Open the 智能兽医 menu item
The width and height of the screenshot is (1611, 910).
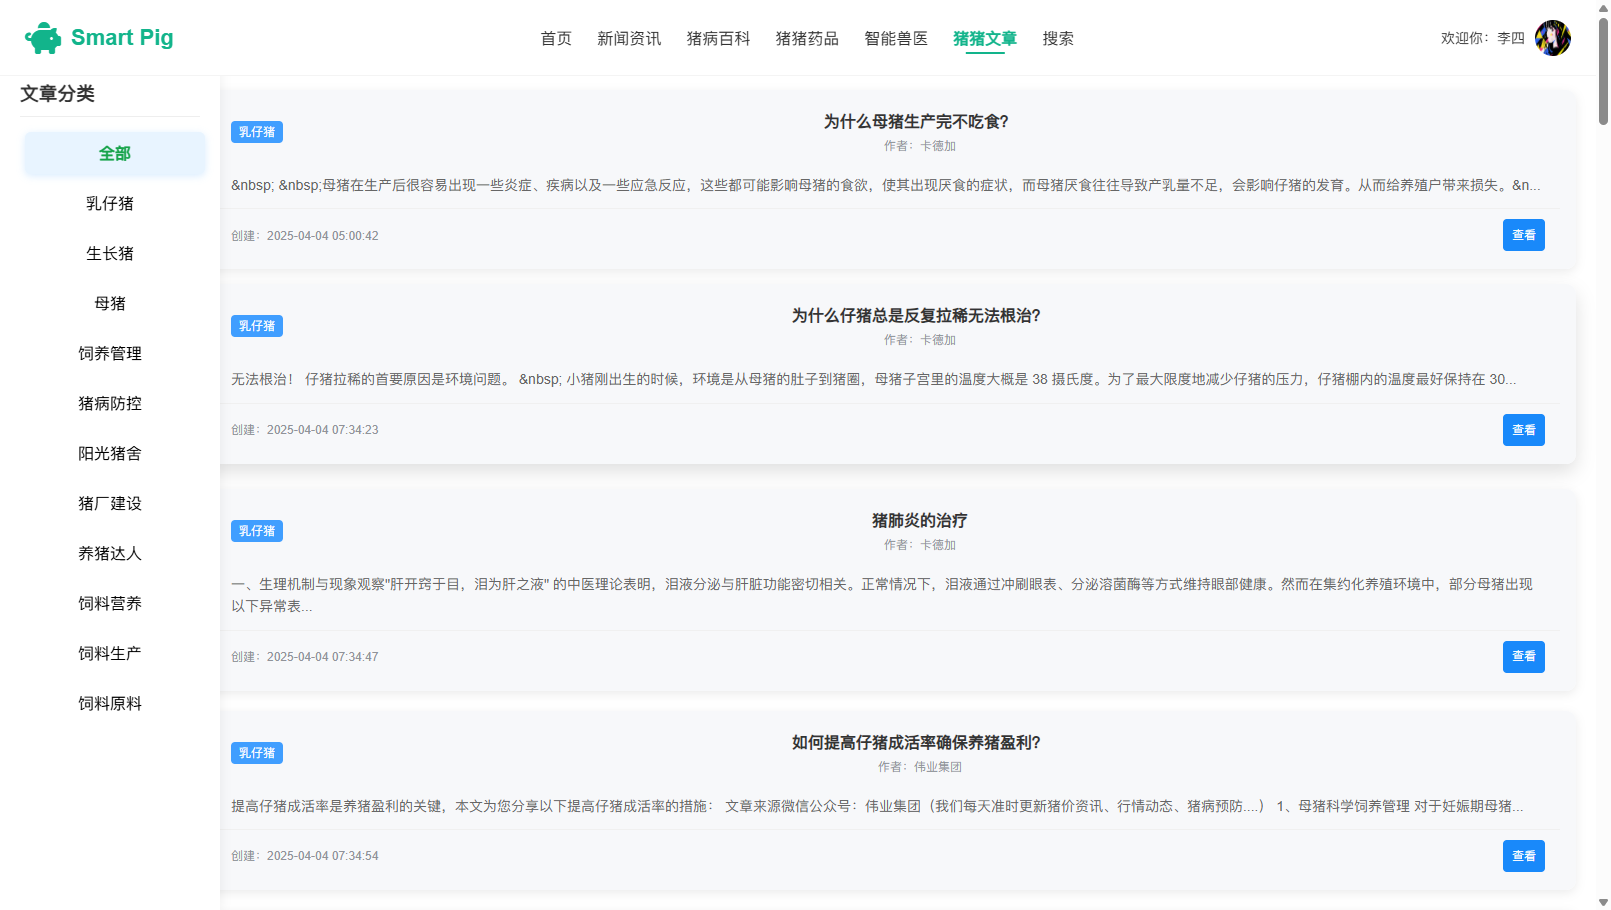pyautogui.click(x=896, y=38)
